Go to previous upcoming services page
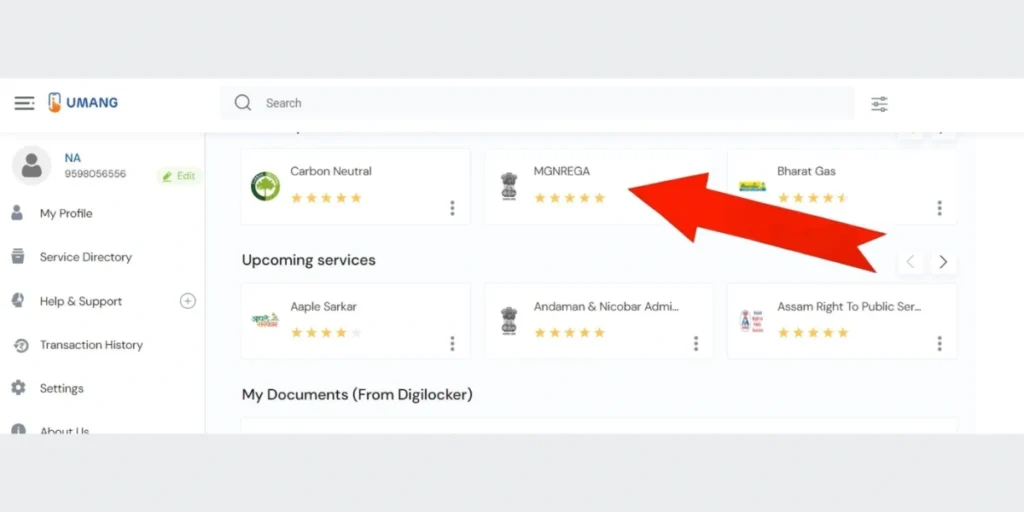1024x512 pixels. tap(910, 262)
